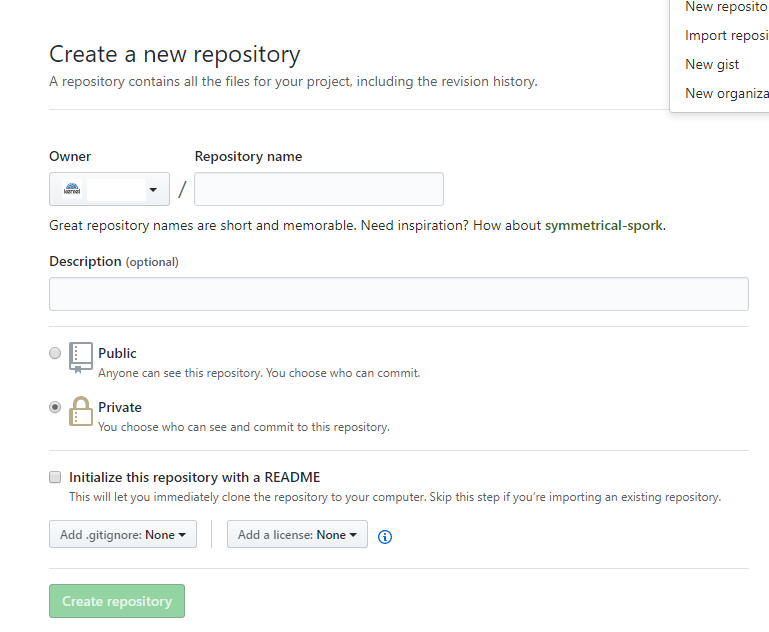
Task: Enable Initialize this repository with a README
Action: point(55,478)
